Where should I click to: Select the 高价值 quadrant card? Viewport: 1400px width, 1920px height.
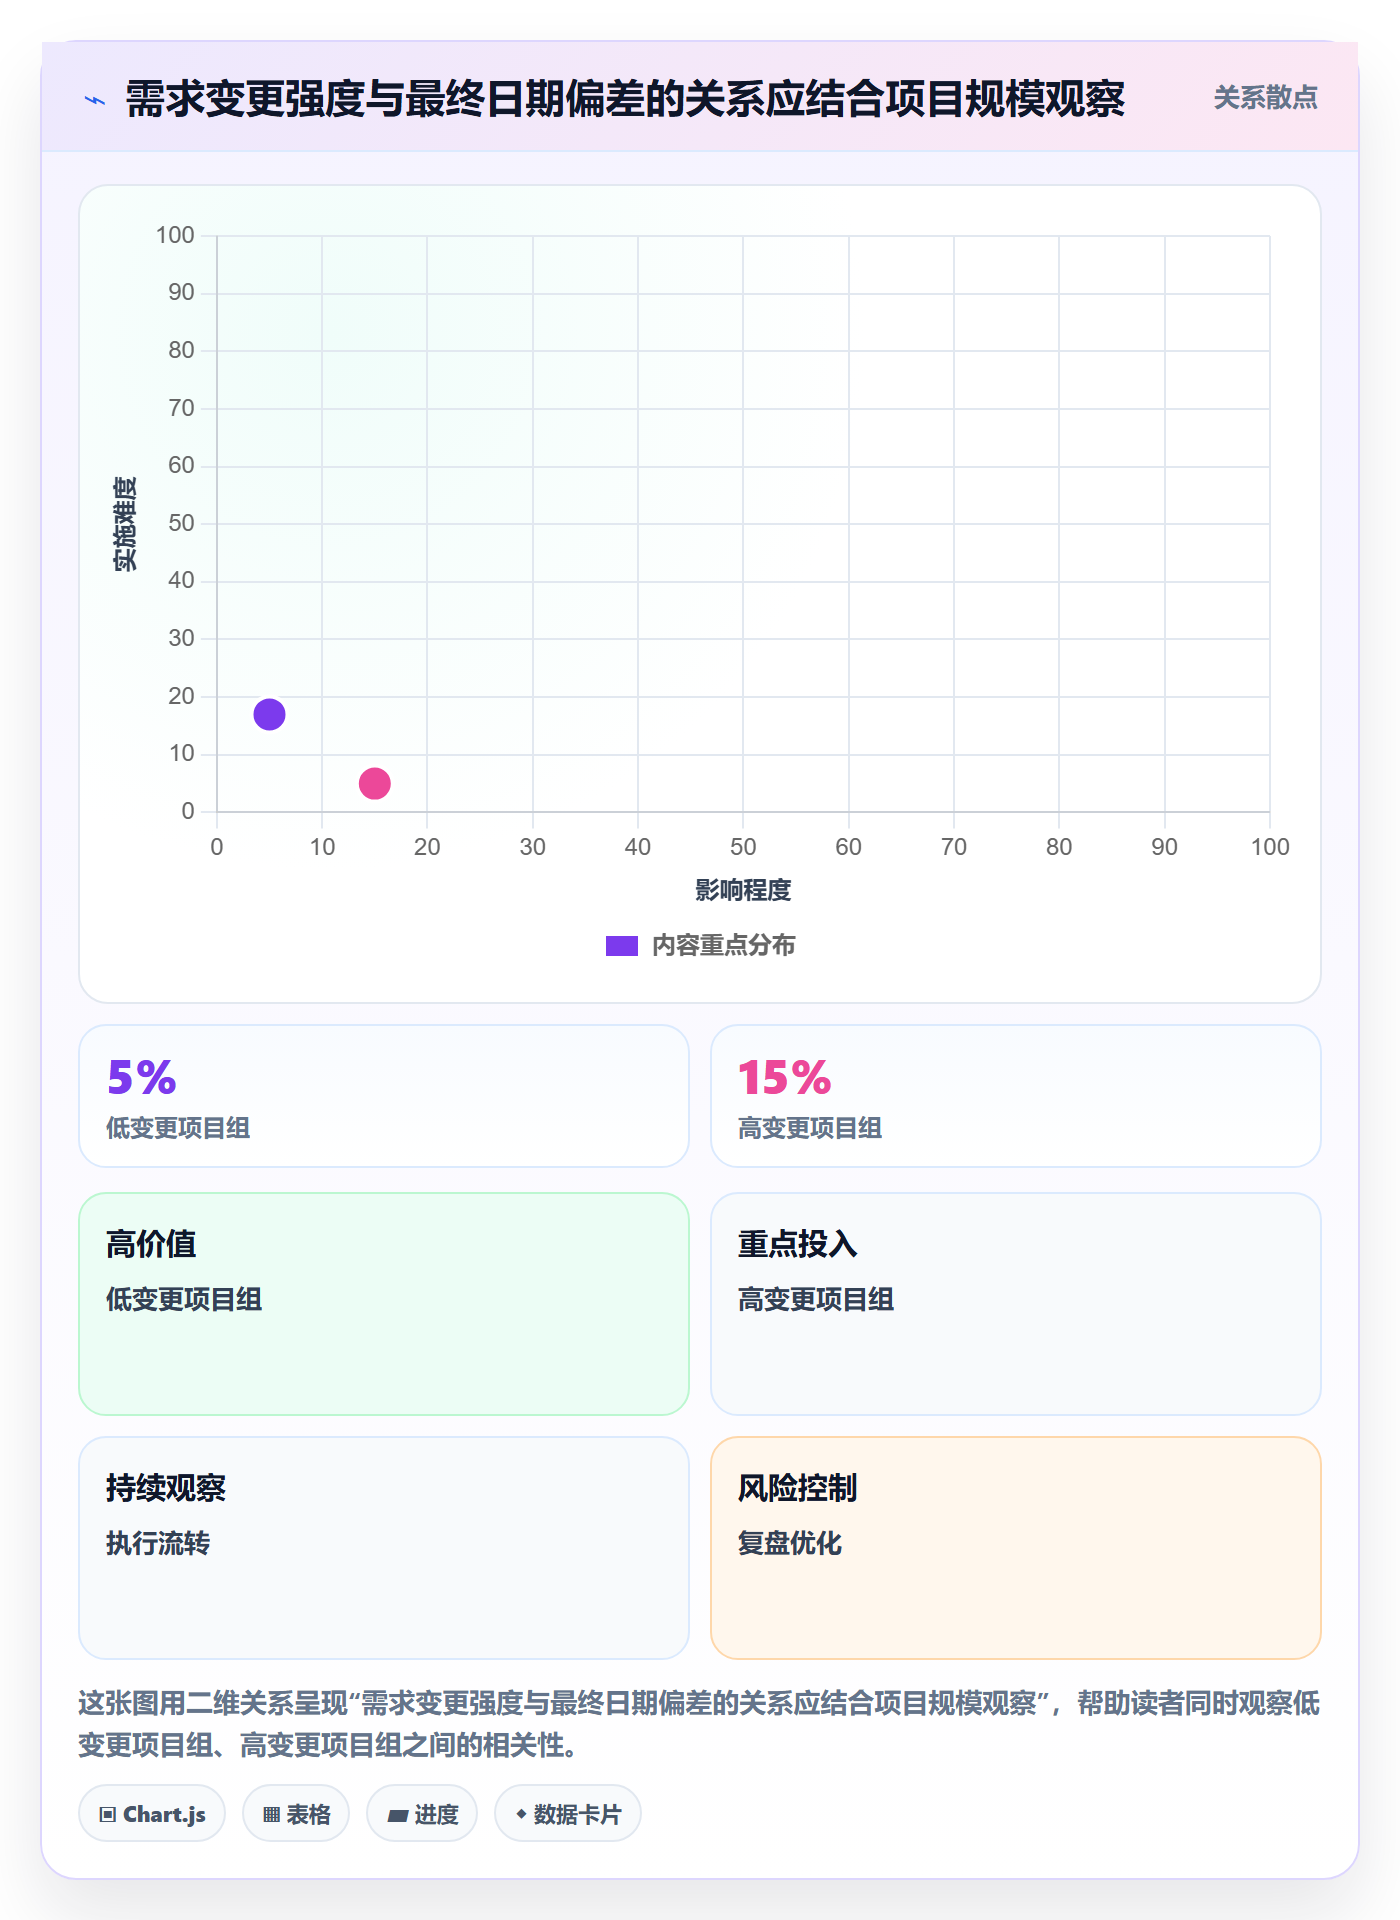click(x=384, y=1304)
